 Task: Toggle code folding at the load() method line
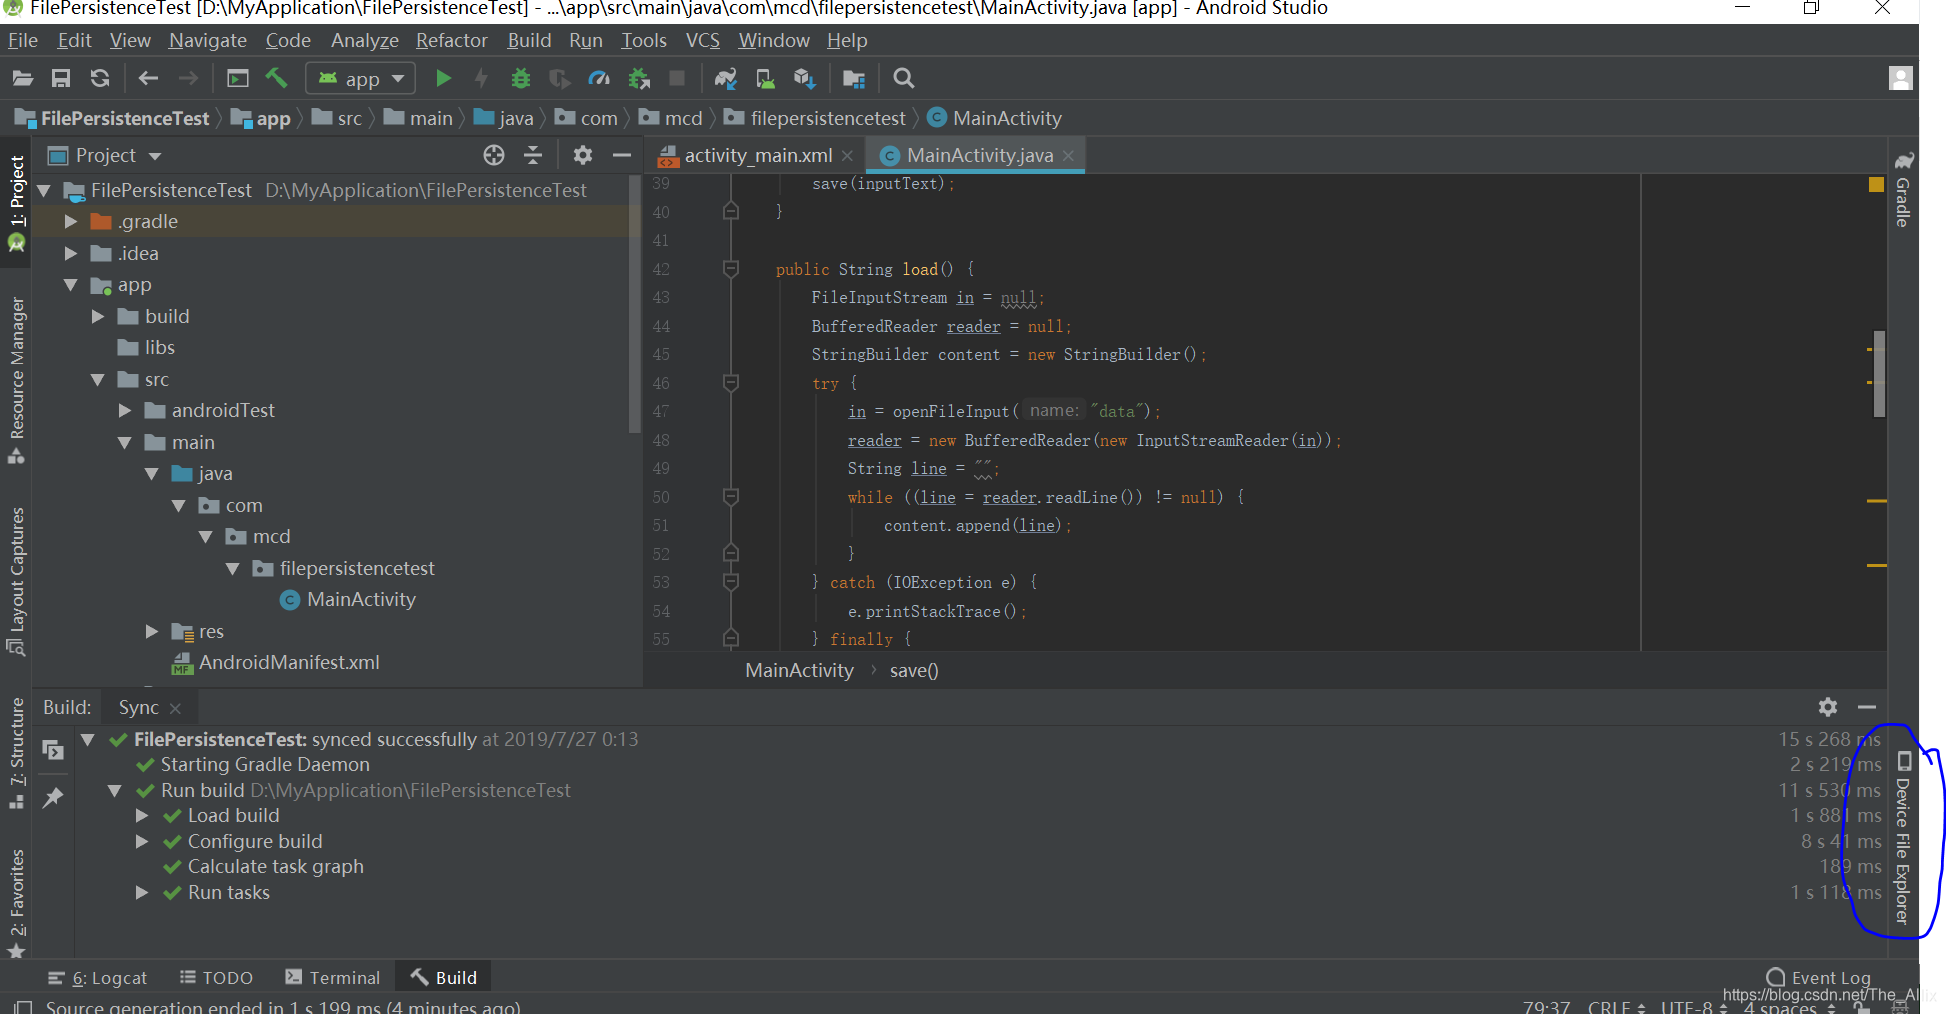coord(731,269)
